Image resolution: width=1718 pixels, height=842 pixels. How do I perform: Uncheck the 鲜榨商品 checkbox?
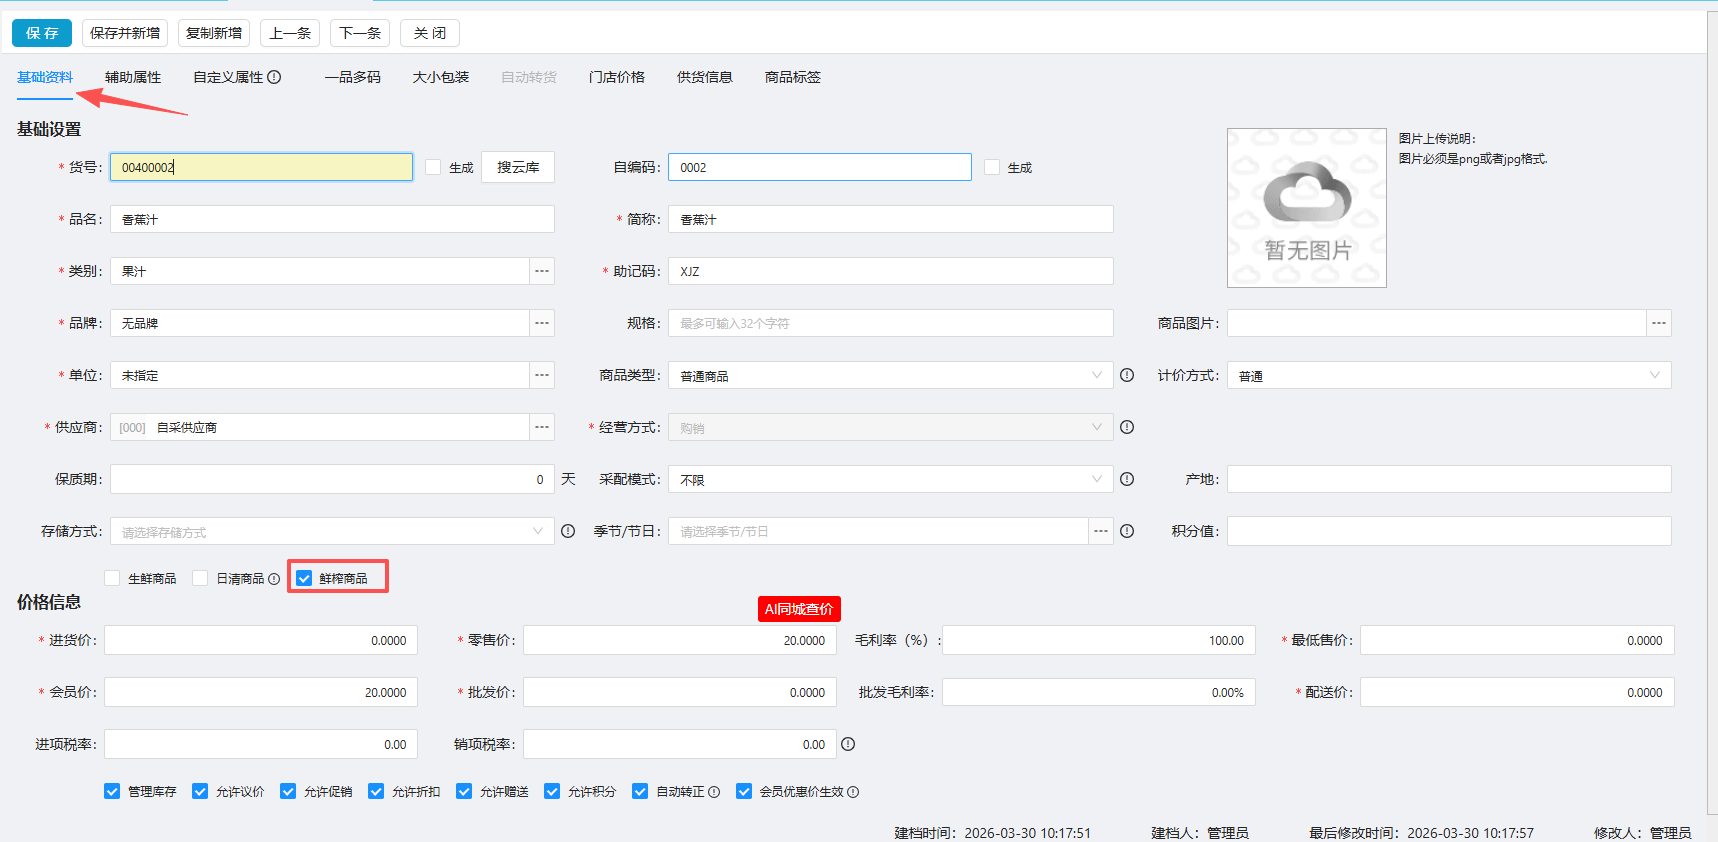click(x=304, y=578)
